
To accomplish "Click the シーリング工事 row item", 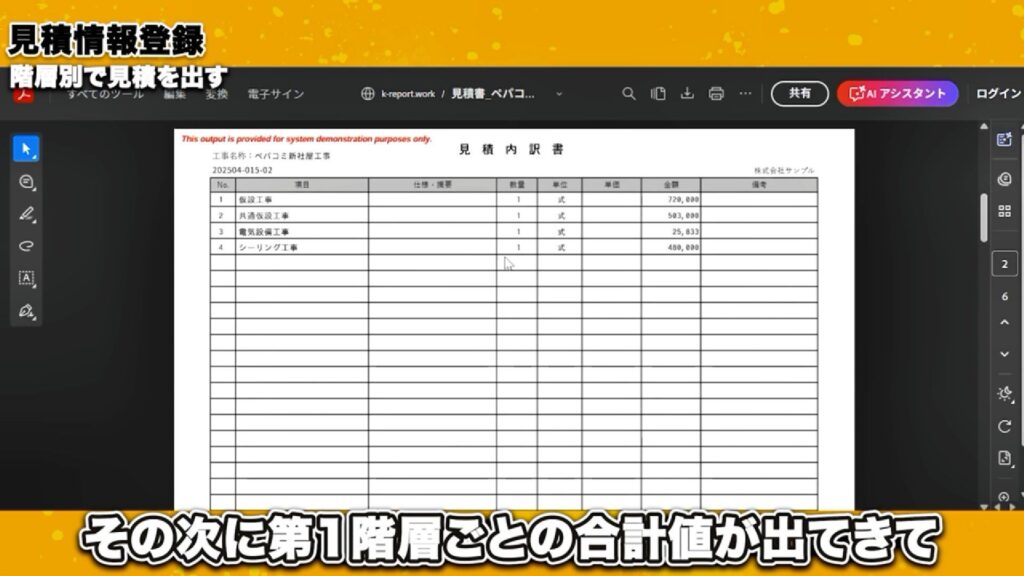I will pyautogui.click(x=268, y=248).
